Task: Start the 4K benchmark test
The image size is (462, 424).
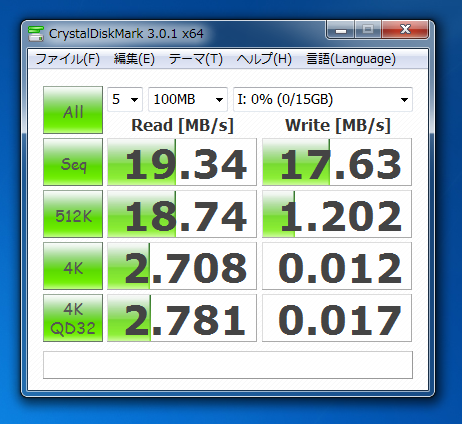Action: (73, 266)
